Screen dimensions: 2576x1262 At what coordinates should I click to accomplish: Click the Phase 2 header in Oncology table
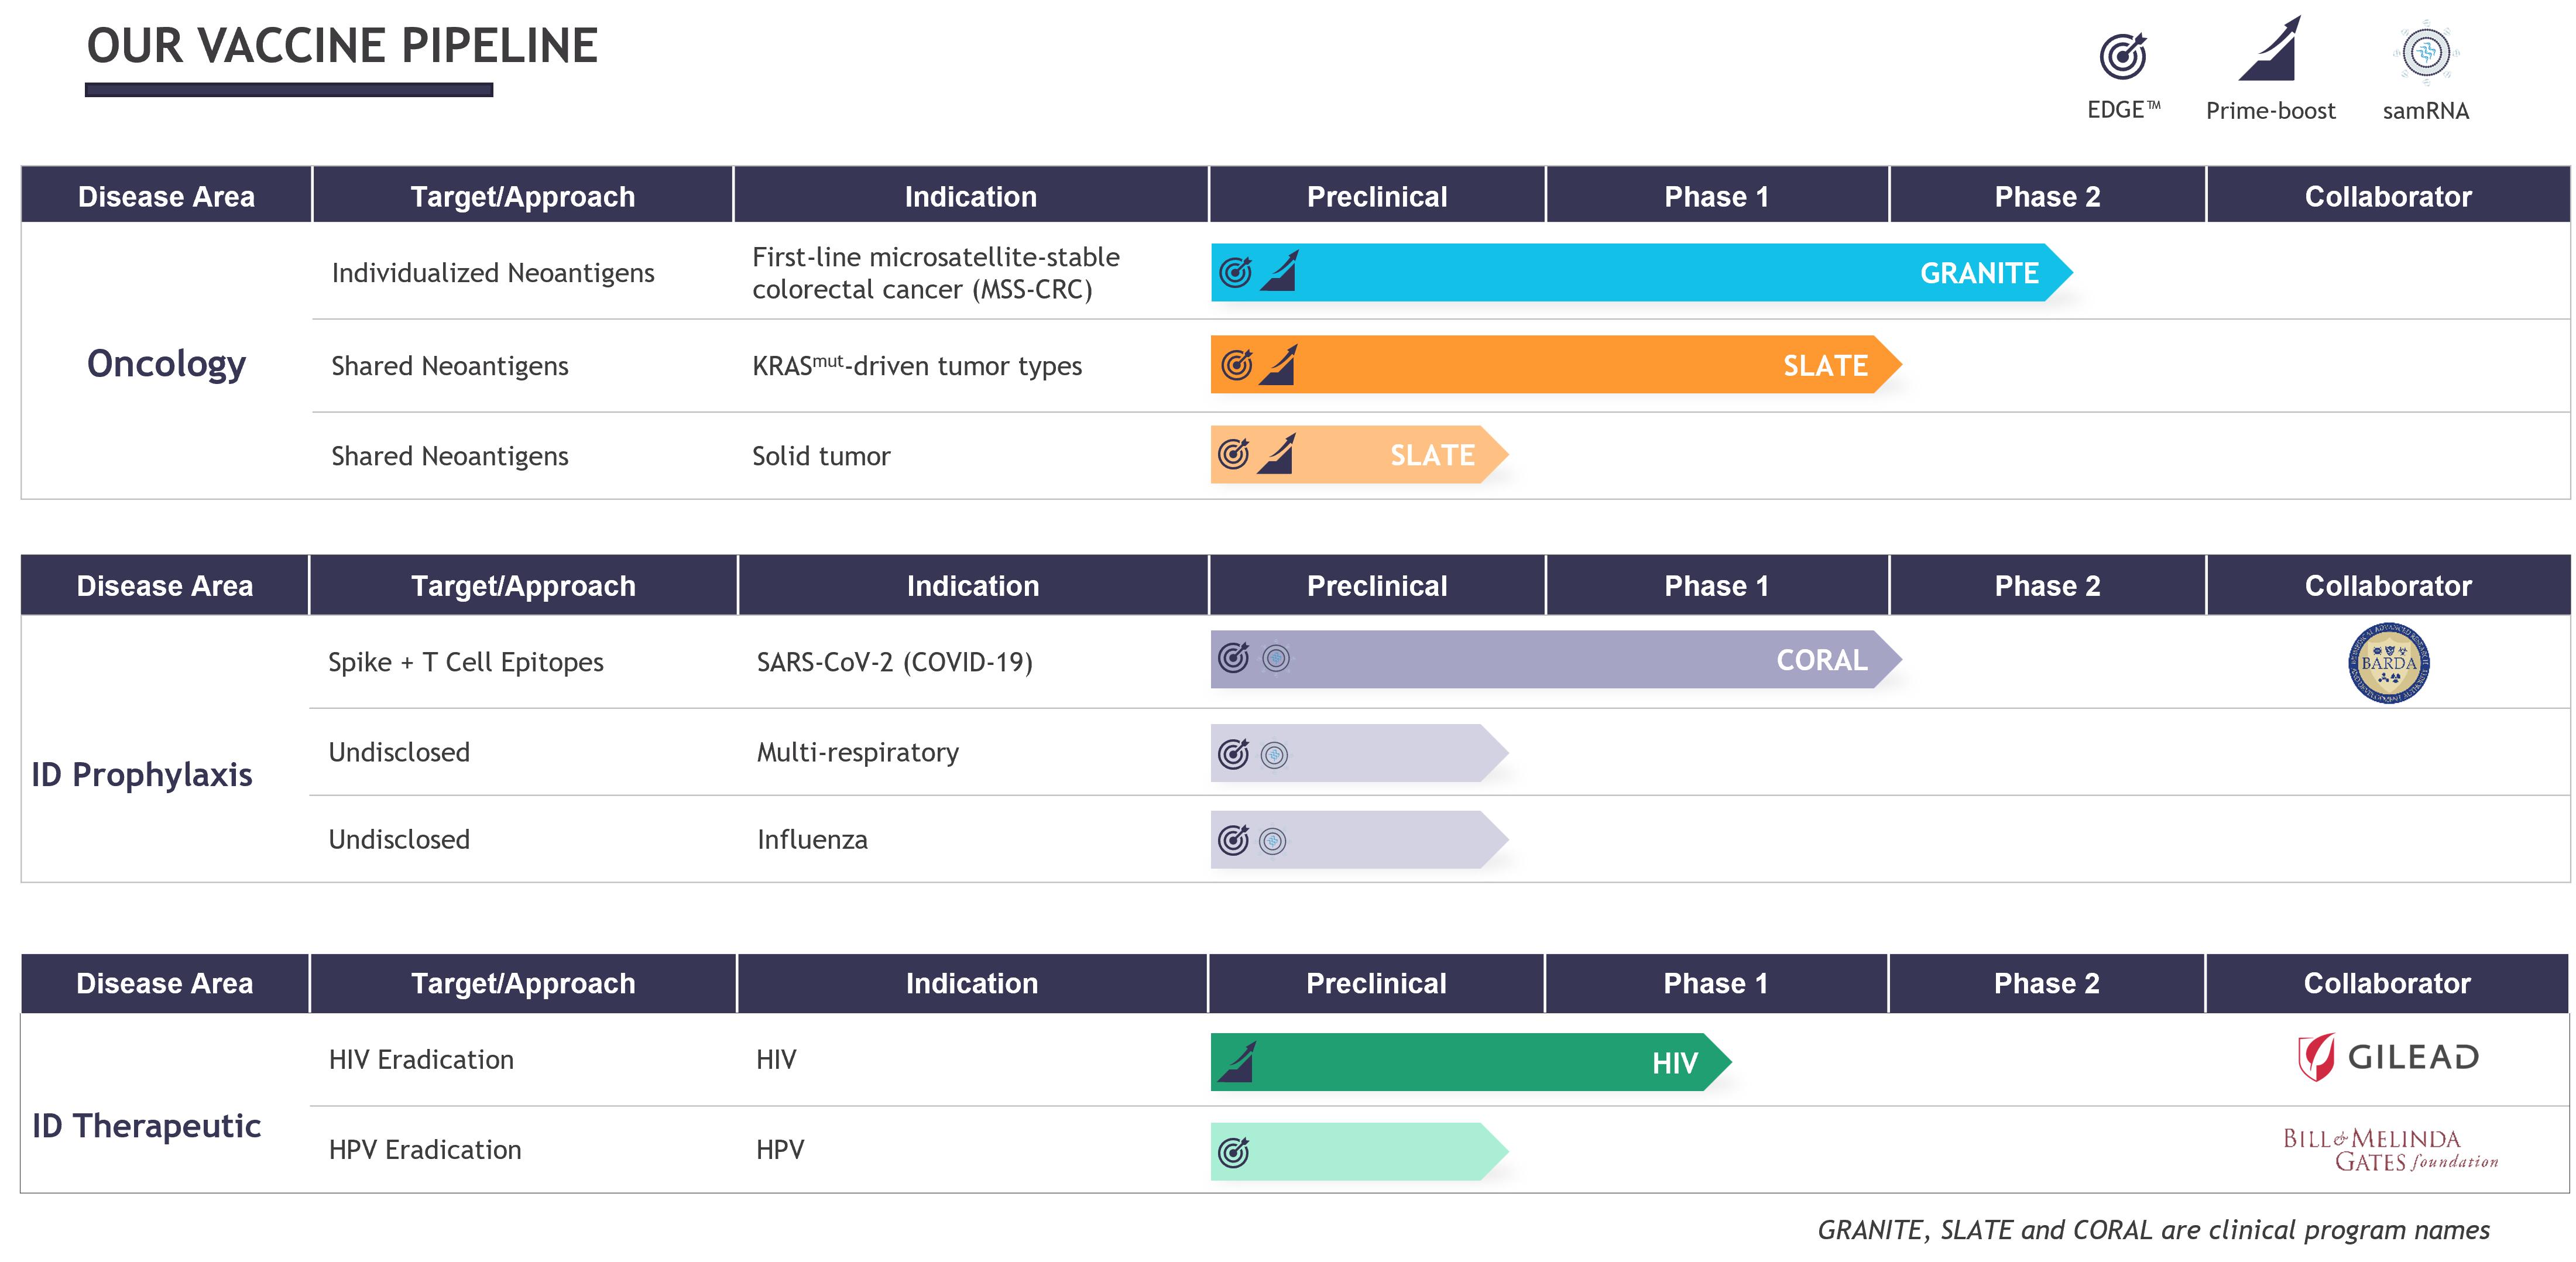[x=2047, y=196]
